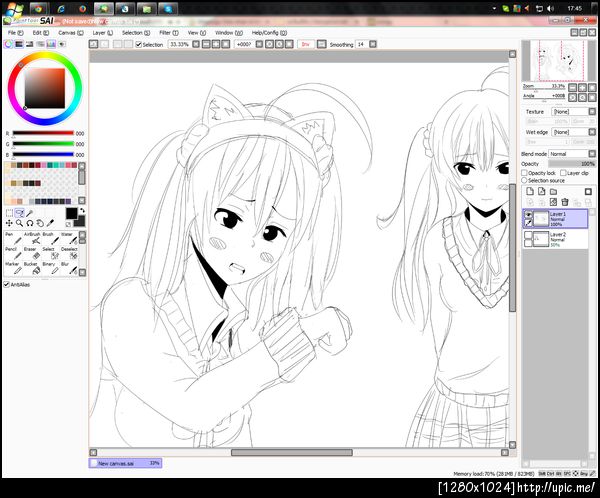The width and height of the screenshot is (600, 498).
Task: Zoom in with navigator plus button
Action: click(x=582, y=88)
